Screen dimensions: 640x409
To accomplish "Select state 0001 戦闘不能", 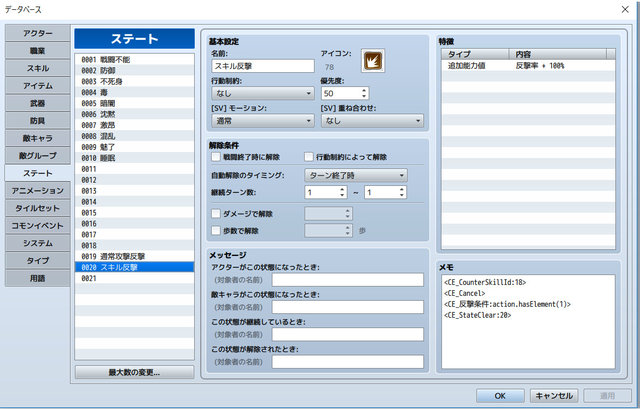I will (134, 60).
